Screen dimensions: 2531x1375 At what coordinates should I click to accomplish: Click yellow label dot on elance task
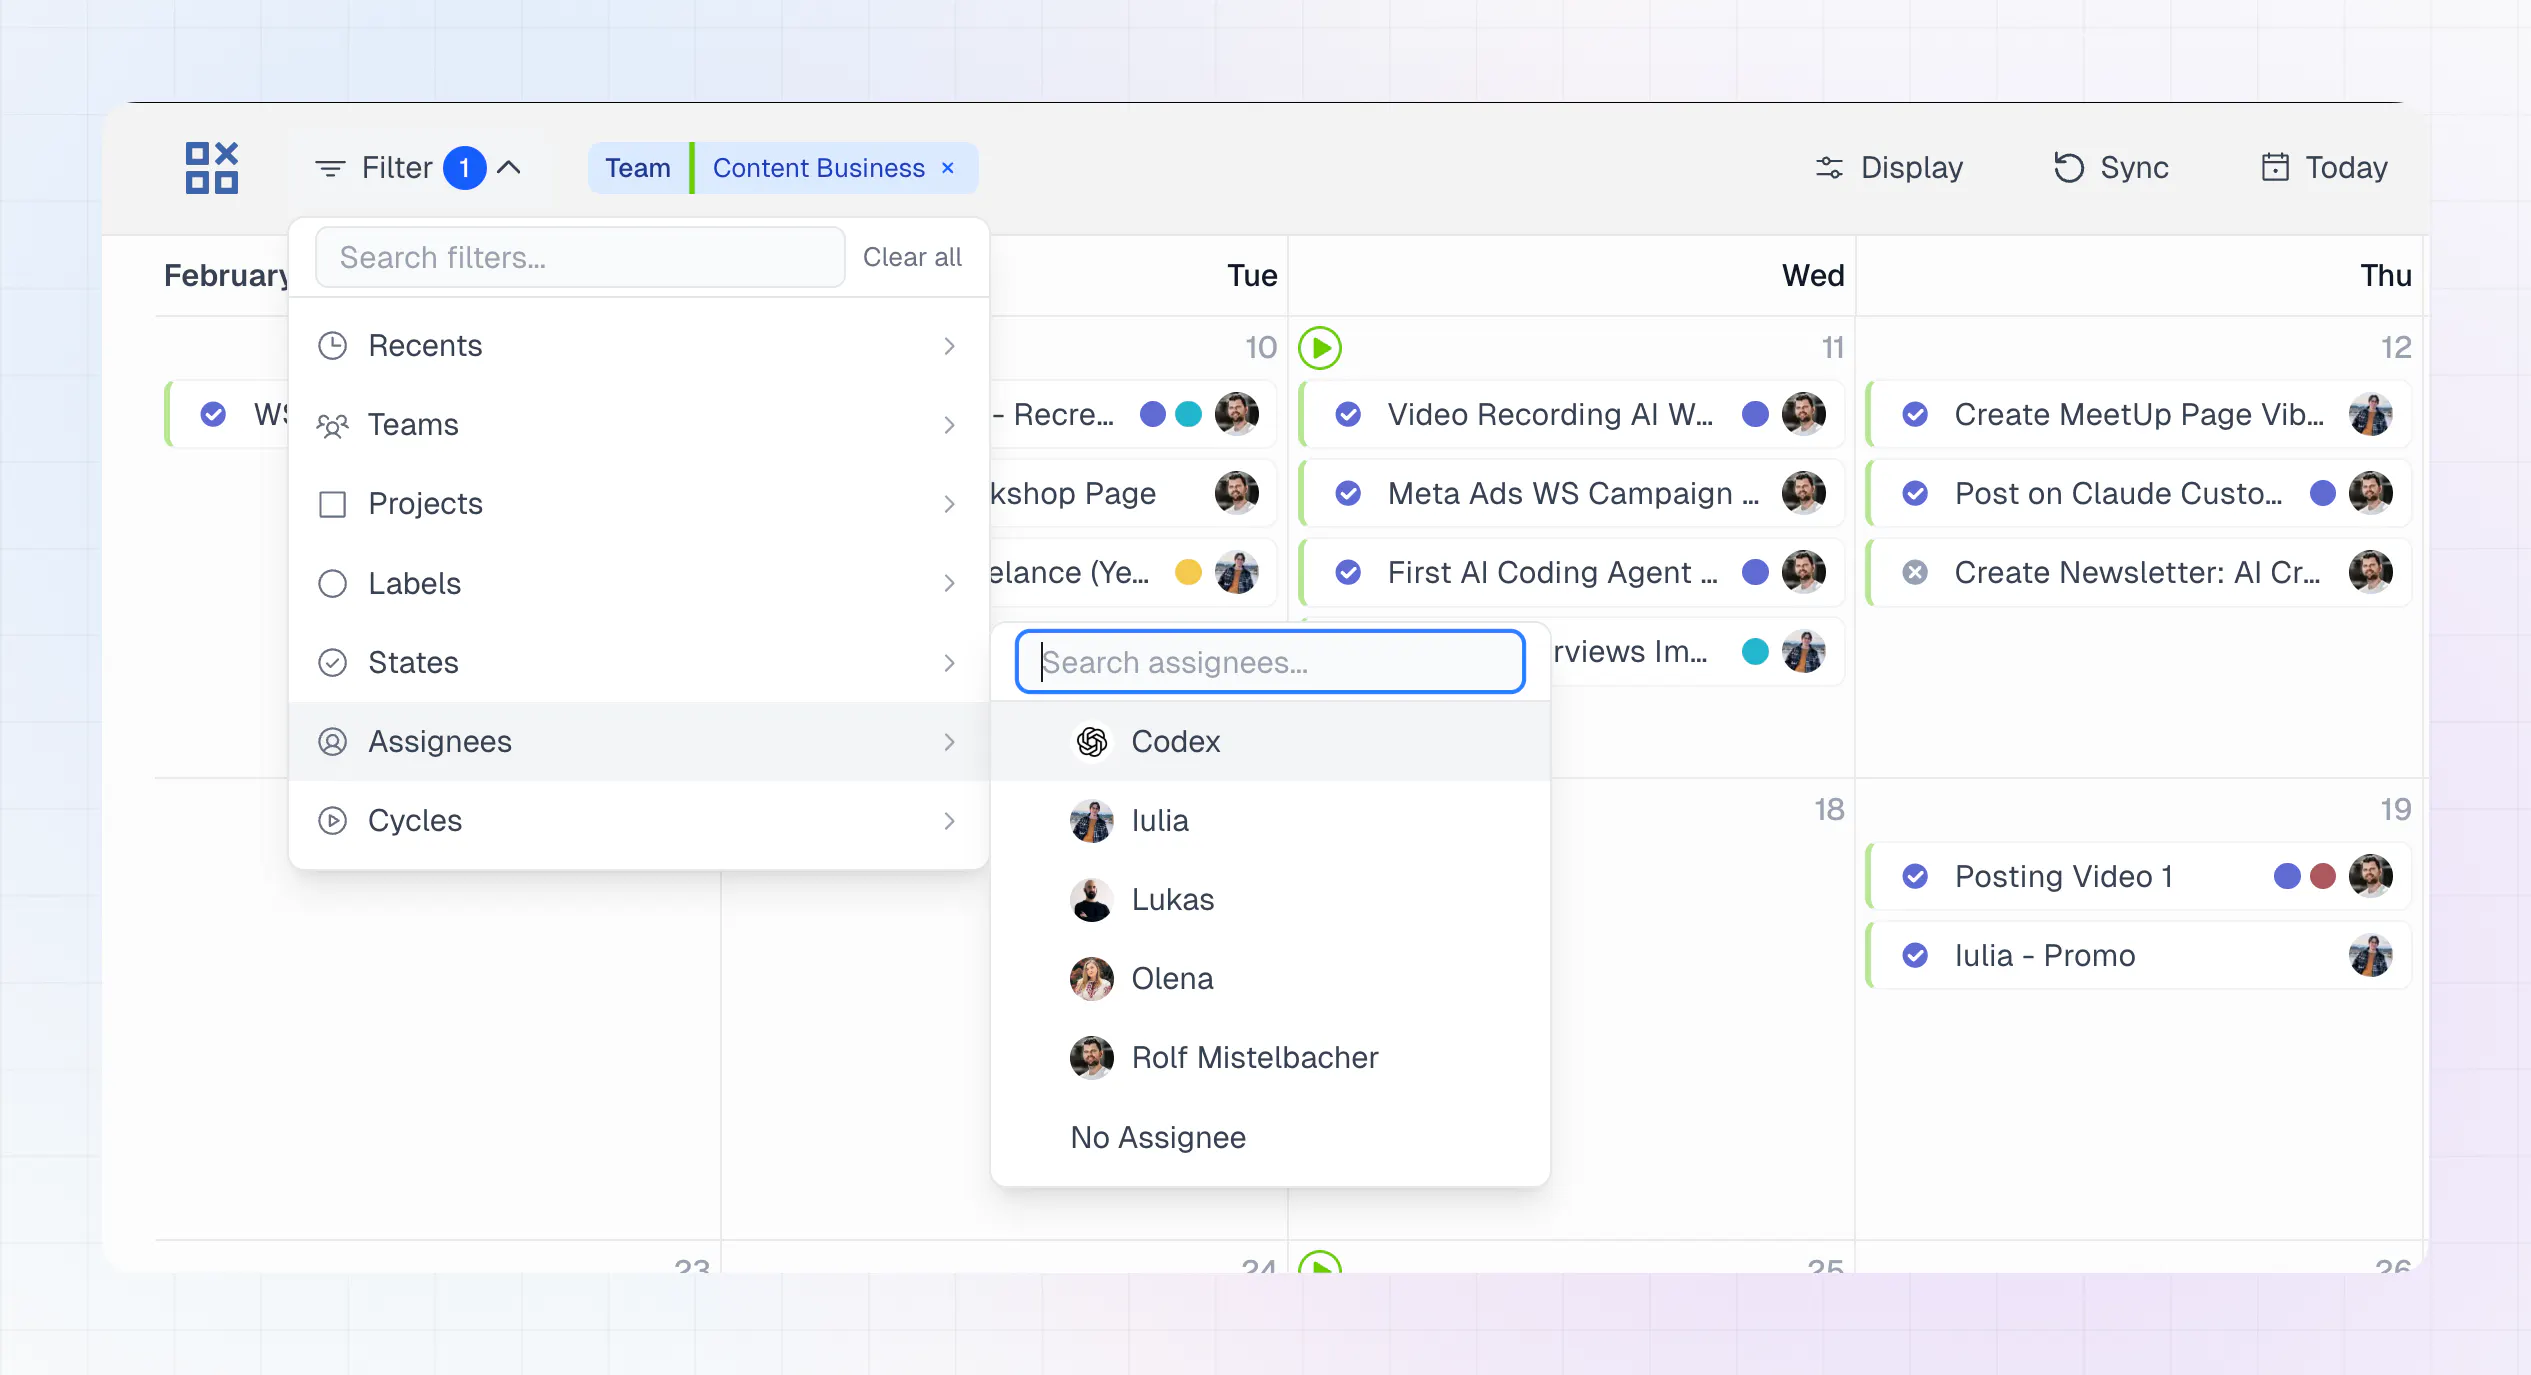1188,572
